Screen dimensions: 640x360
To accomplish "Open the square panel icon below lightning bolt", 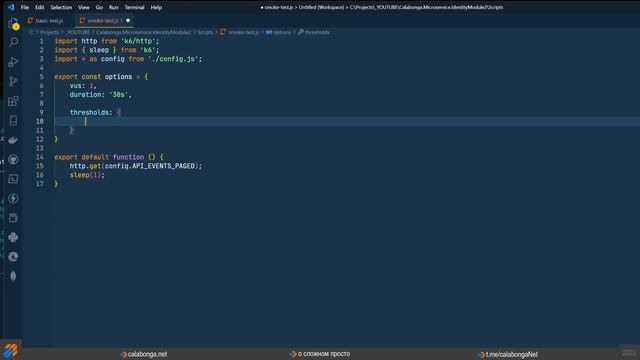I will coord(13,218).
